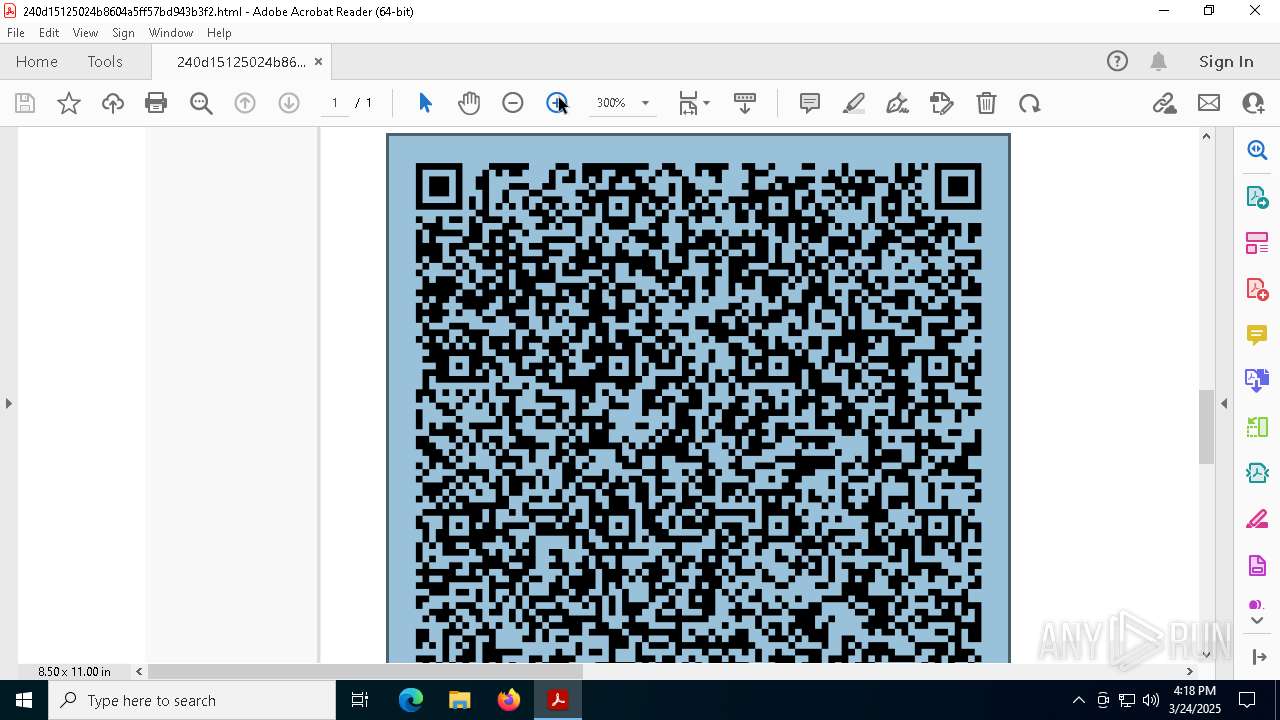Print the document

[156, 103]
